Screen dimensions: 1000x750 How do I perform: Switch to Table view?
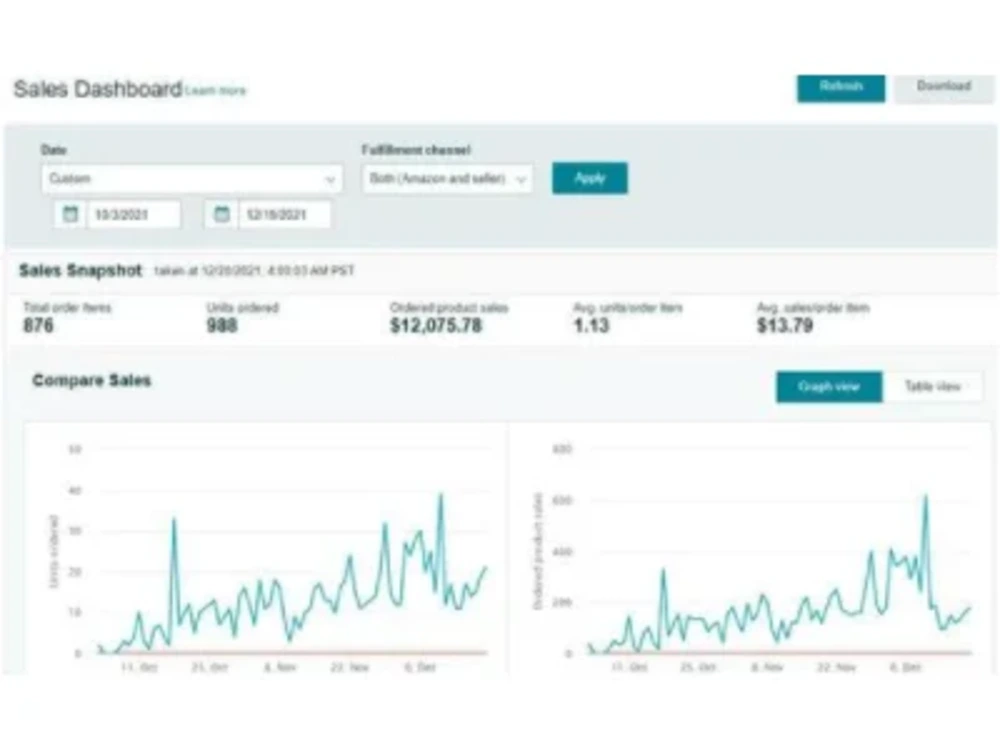932,386
